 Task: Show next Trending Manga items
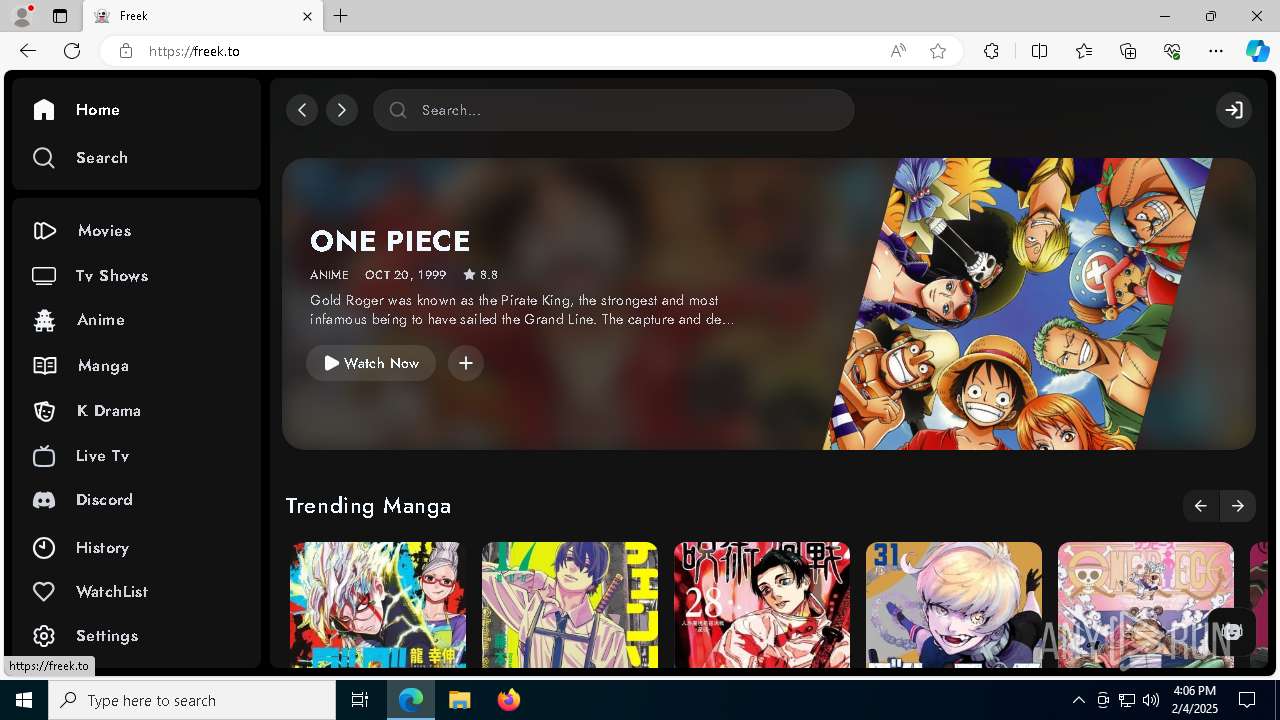click(x=1238, y=506)
